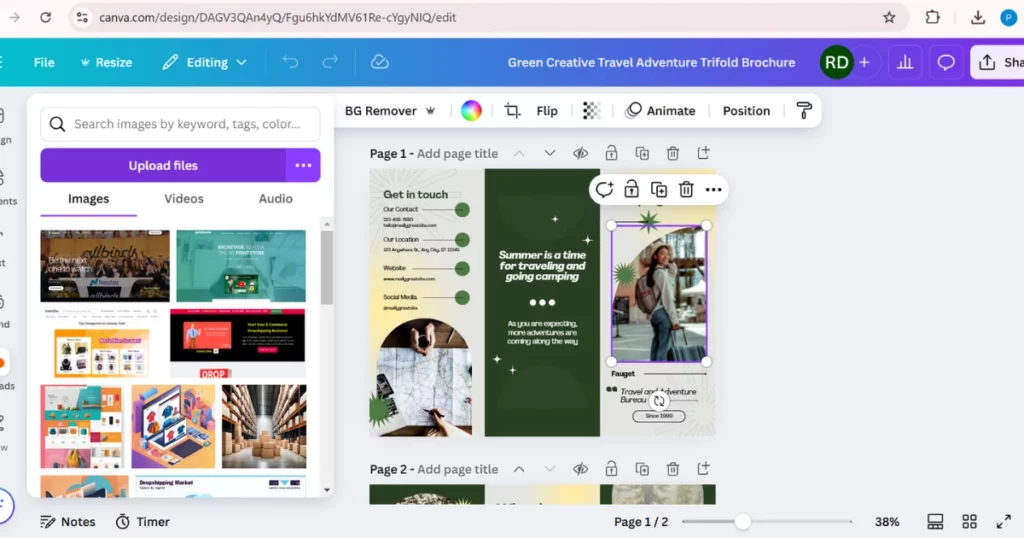Move Page 2 up with the chevron

519,469
